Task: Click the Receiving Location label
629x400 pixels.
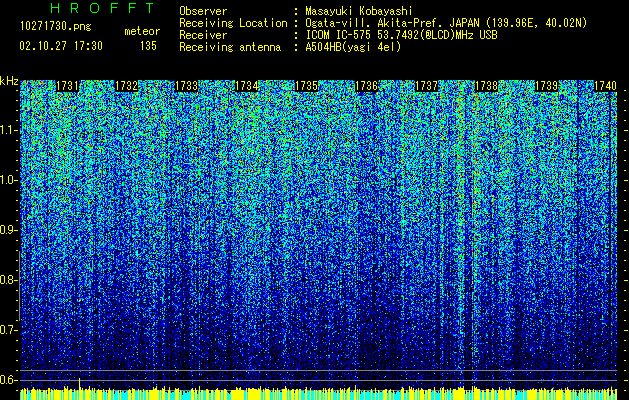Action: click(233, 24)
